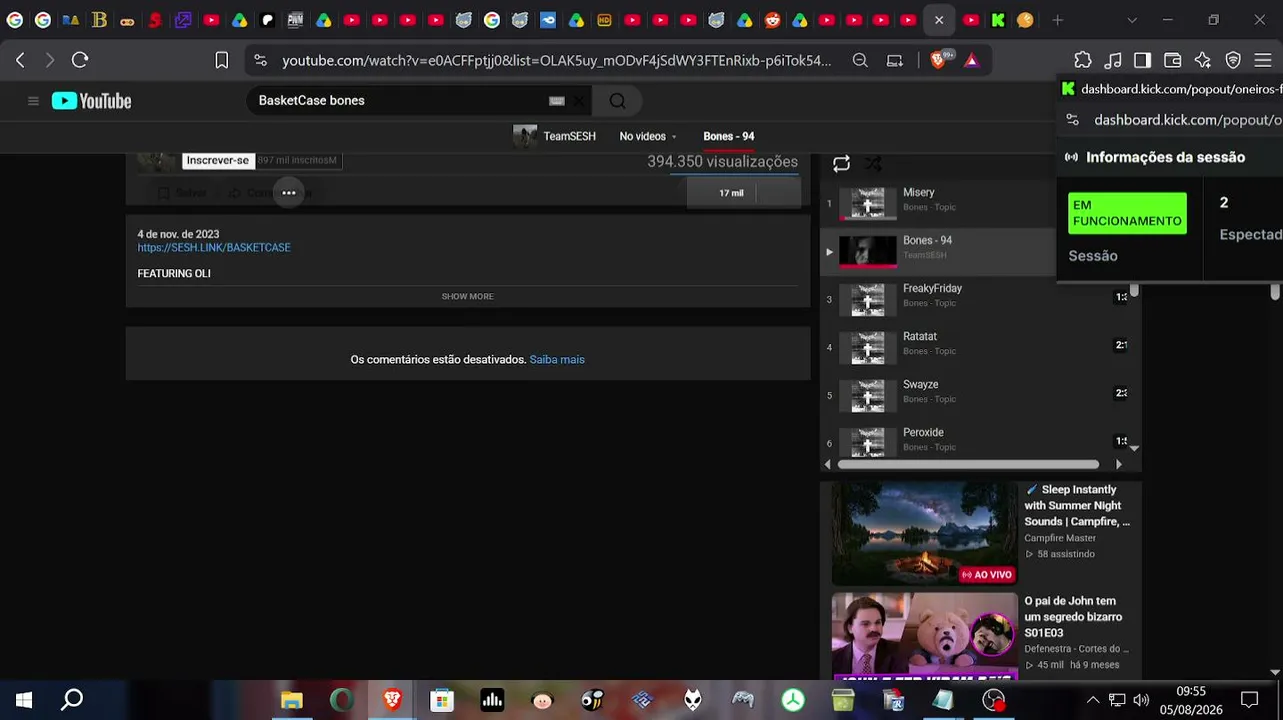
Task: Open the on-screen keyboard icon in search
Action: [557, 101]
